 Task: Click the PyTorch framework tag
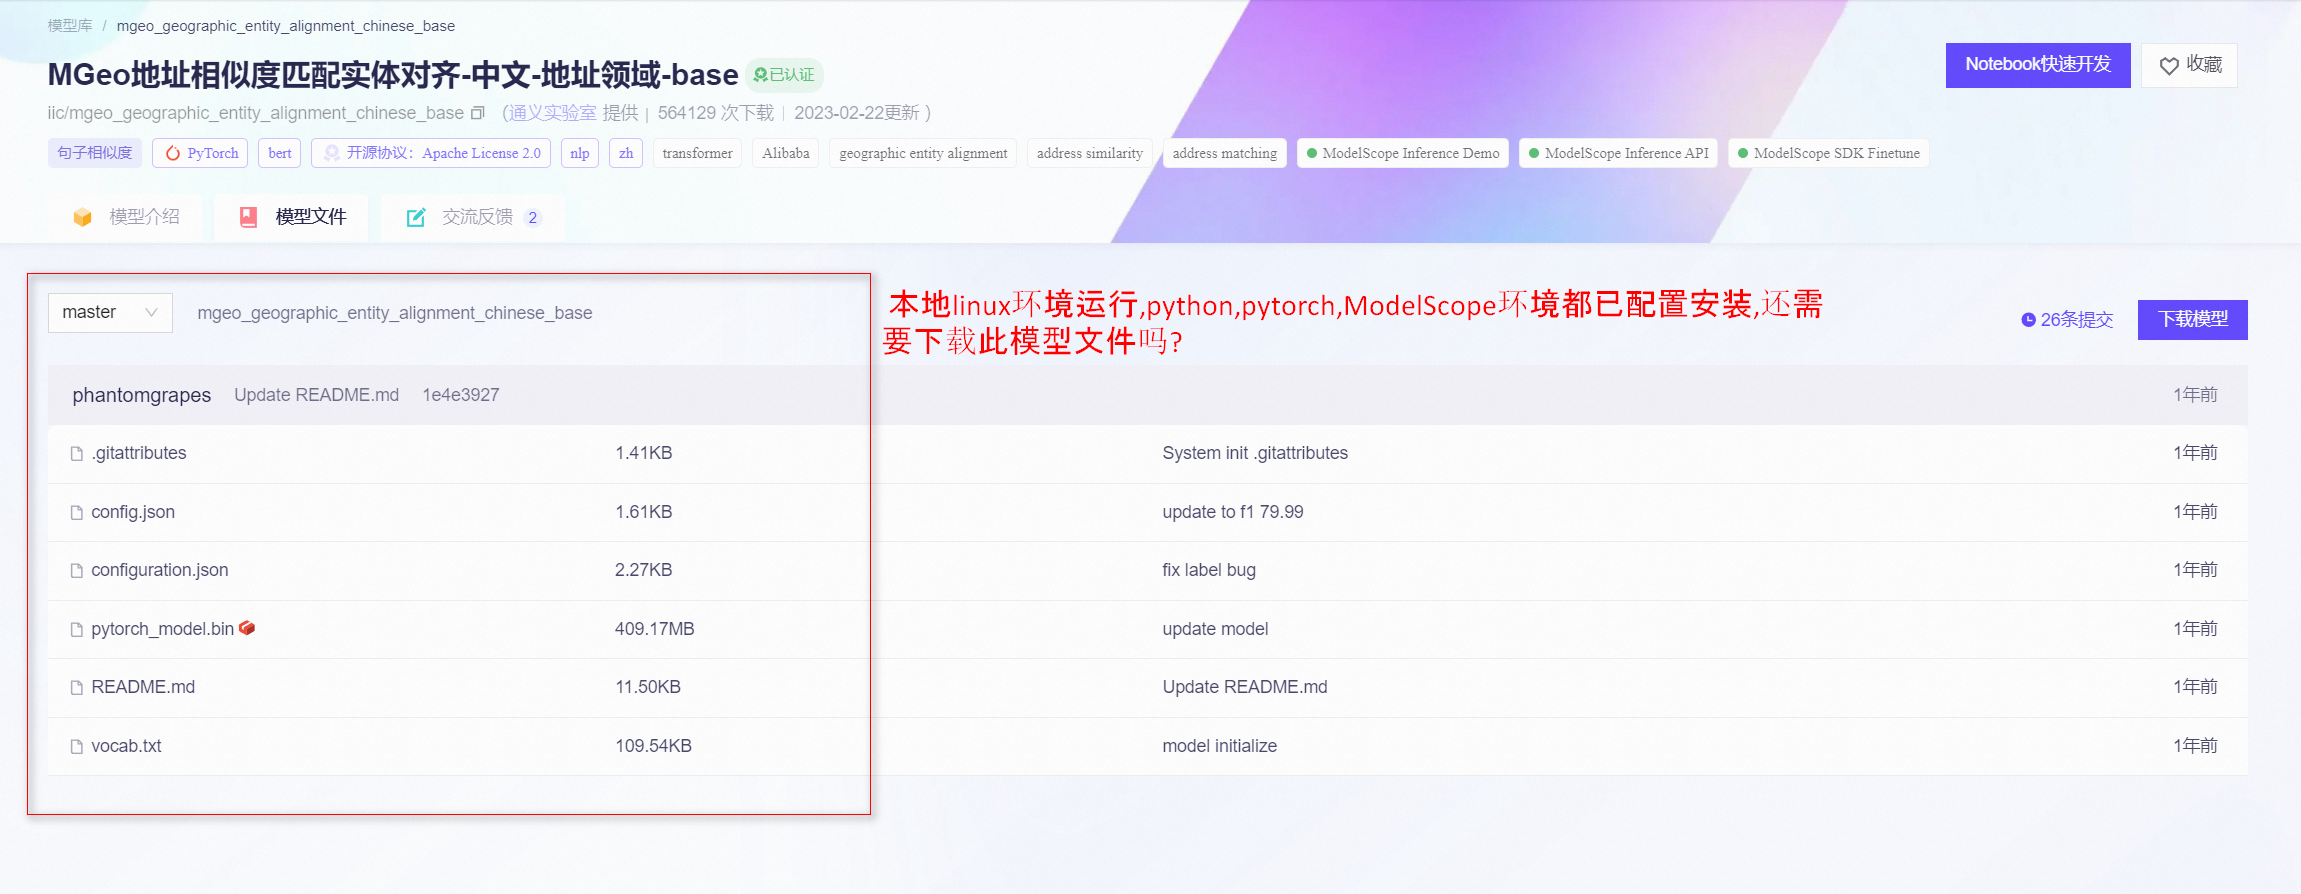(201, 153)
